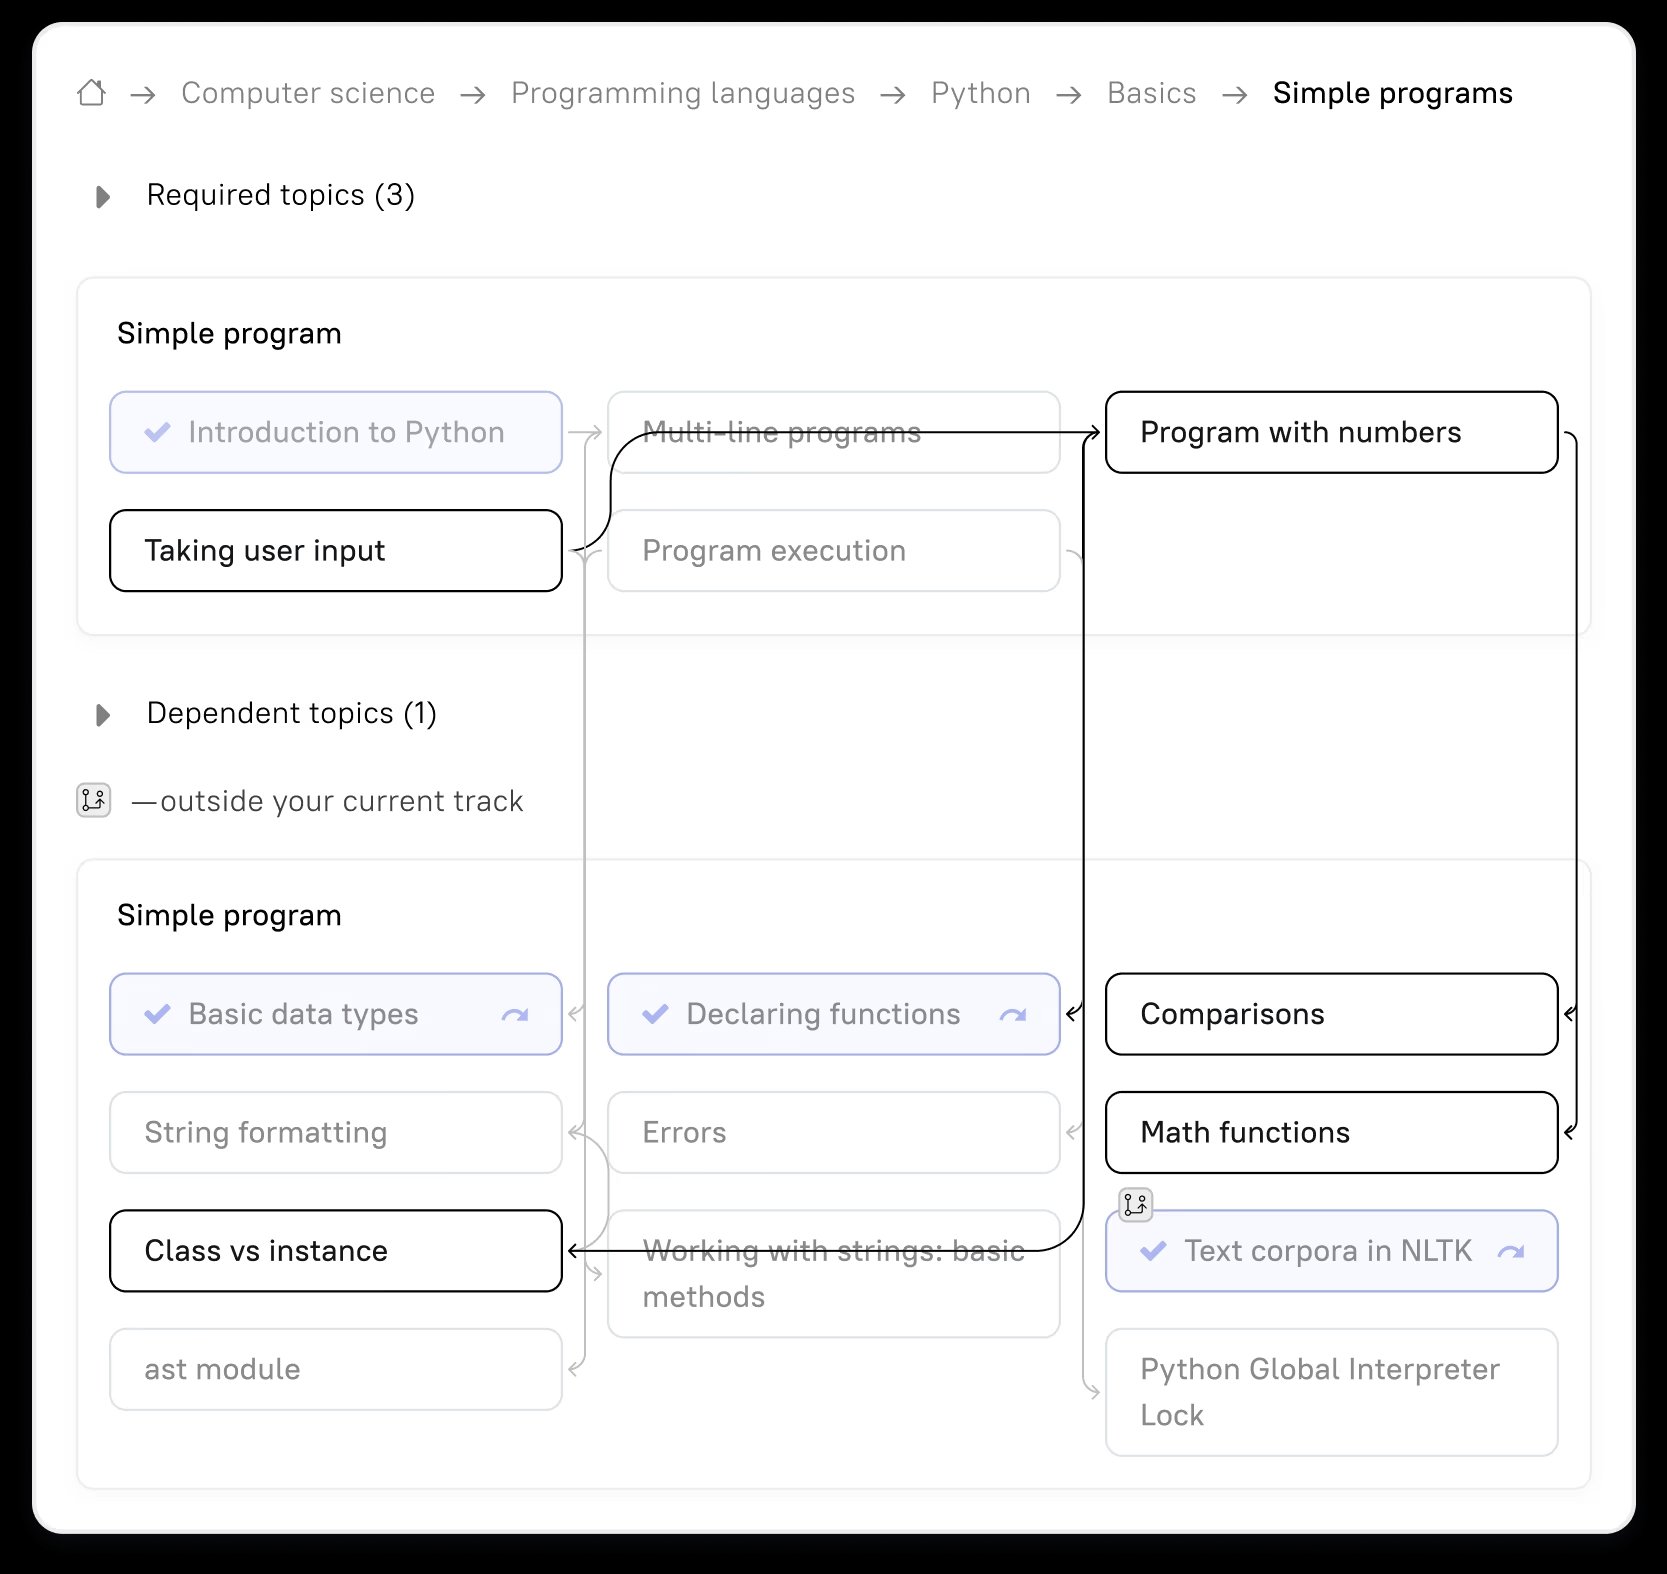Viewport: 1667px width, 1574px height.
Task: Click the home icon in breadcrumb
Action: [92, 93]
